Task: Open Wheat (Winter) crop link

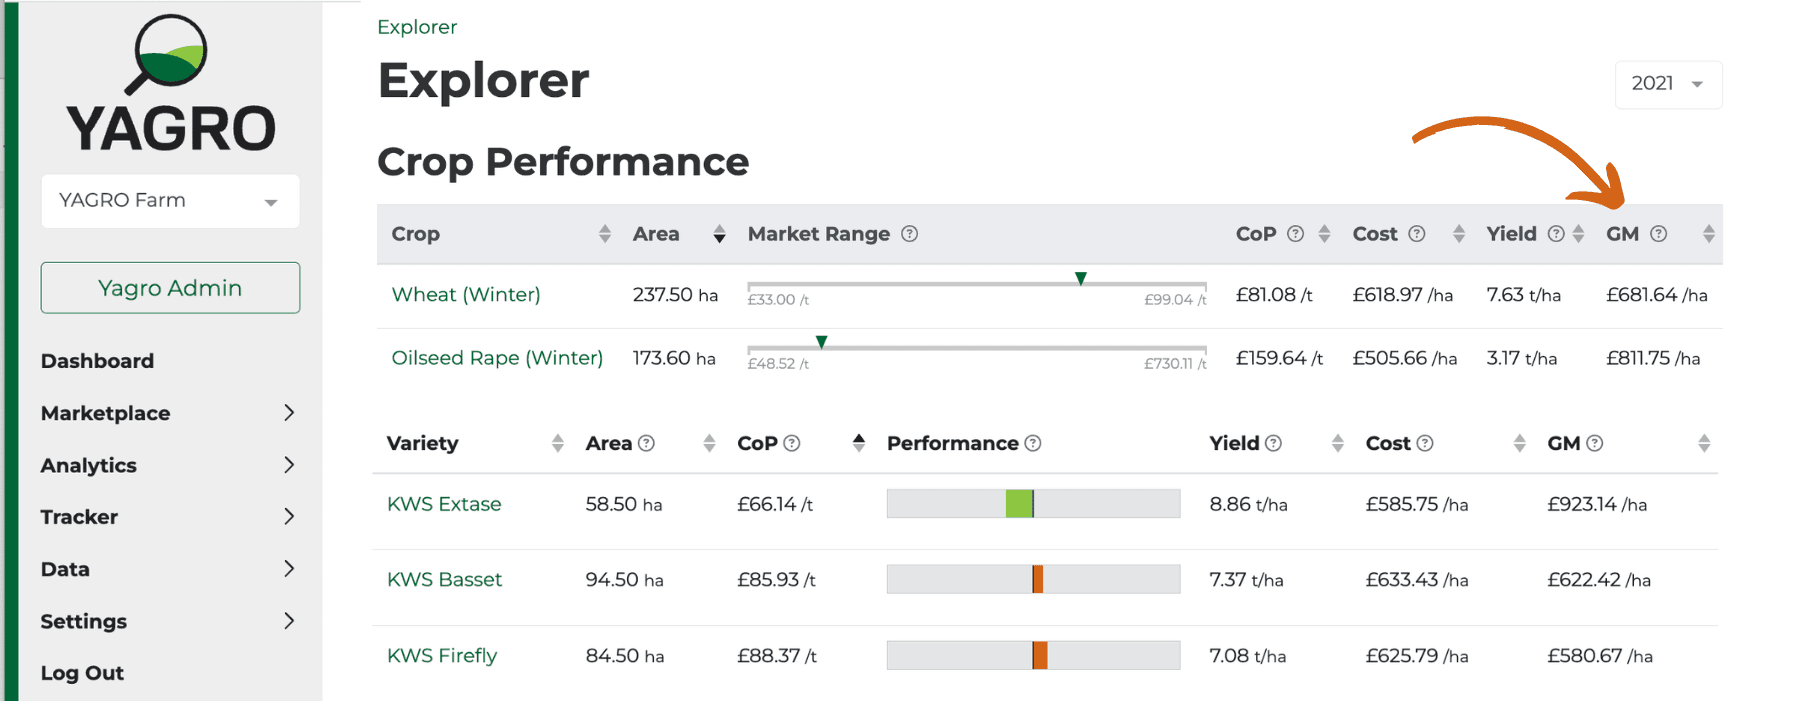Action: click(466, 295)
